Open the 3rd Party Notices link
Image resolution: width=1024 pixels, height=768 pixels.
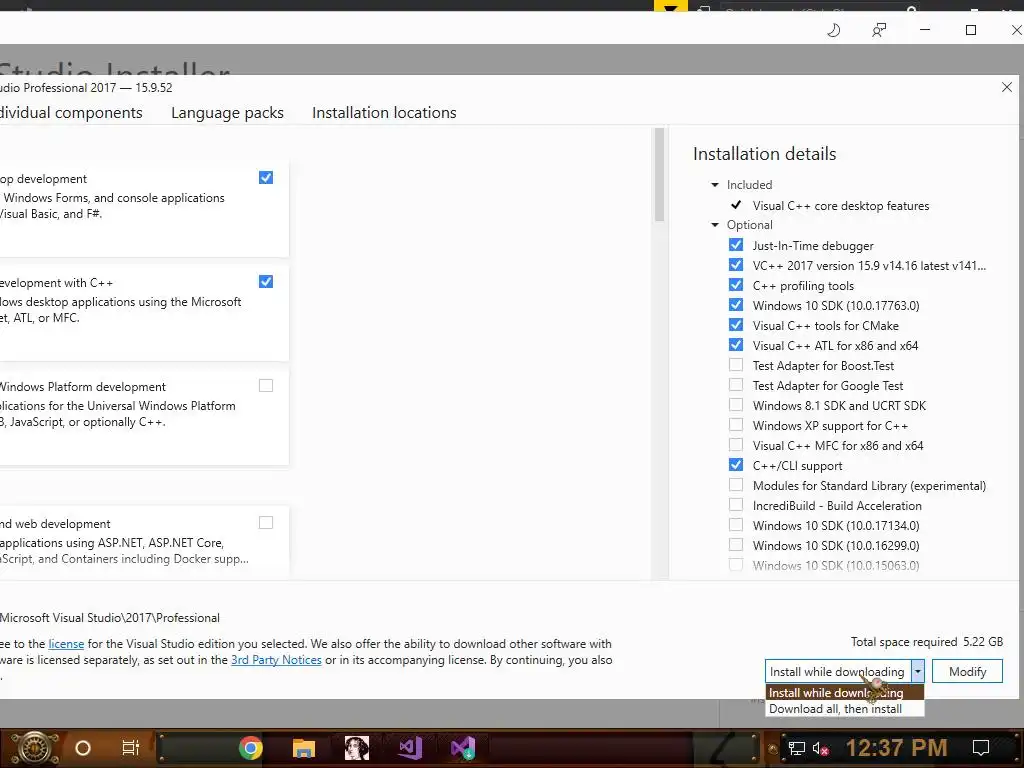(x=276, y=660)
